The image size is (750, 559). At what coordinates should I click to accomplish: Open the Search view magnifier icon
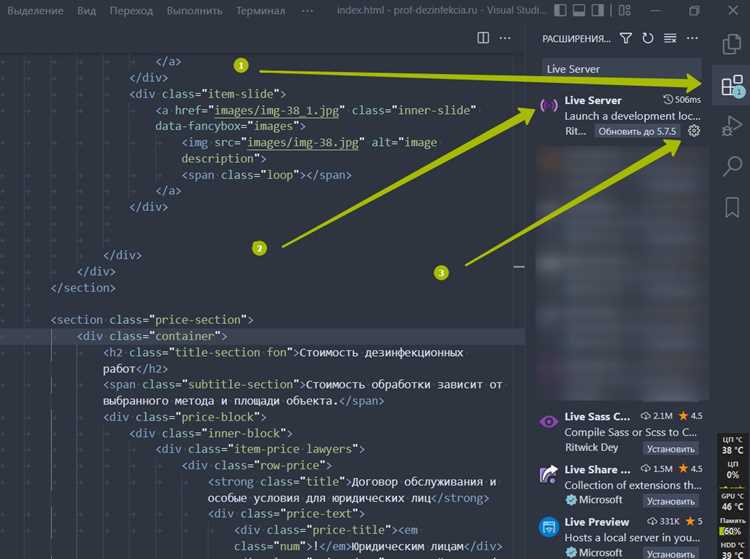(732, 166)
